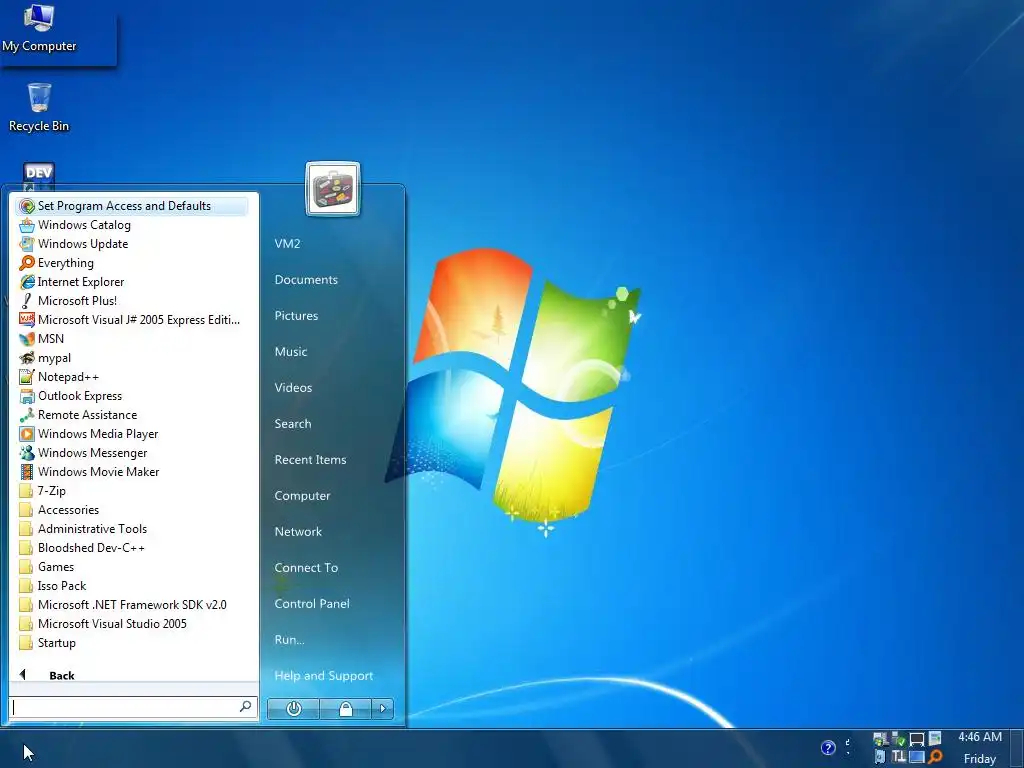Viewport: 1024px width, 768px height.
Task: Expand shutdown options arrow
Action: pos(383,709)
